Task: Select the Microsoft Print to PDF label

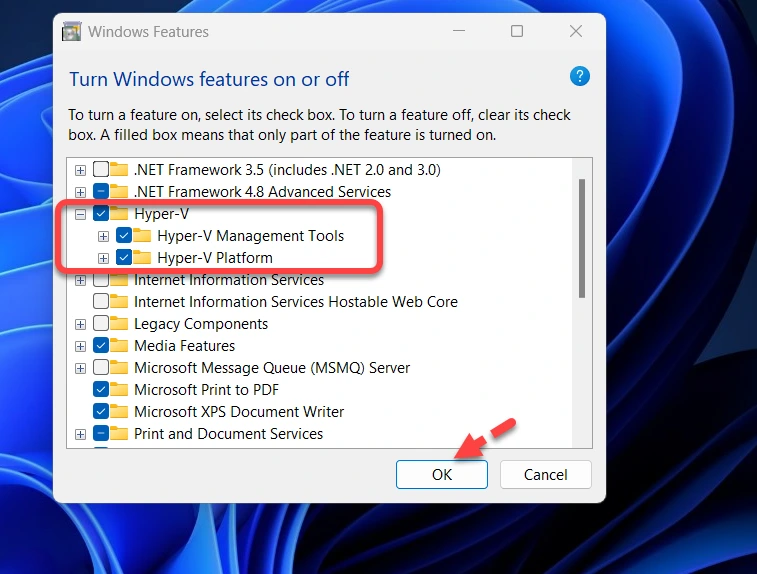Action: (207, 390)
